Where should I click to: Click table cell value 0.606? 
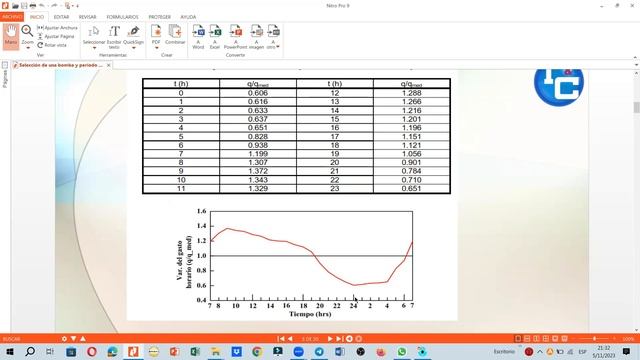coord(258,93)
